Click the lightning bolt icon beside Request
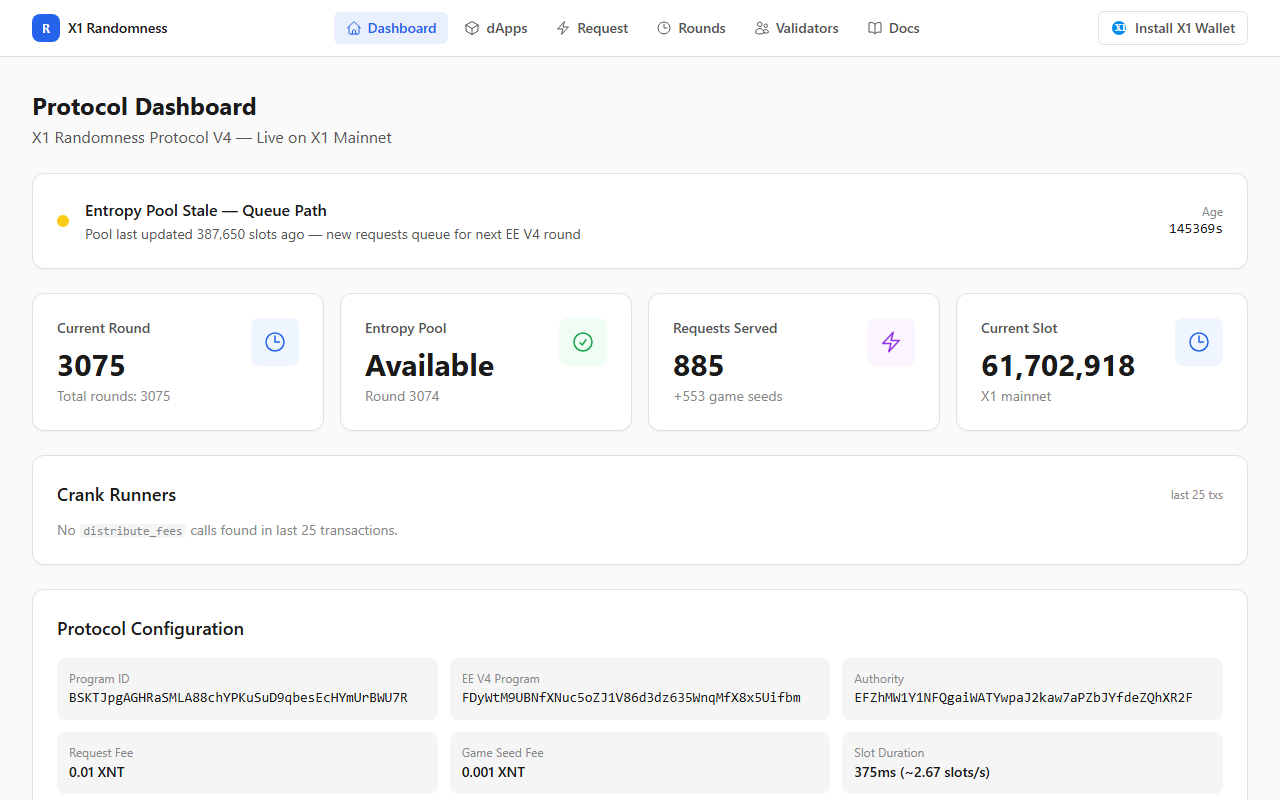 tap(563, 28)
